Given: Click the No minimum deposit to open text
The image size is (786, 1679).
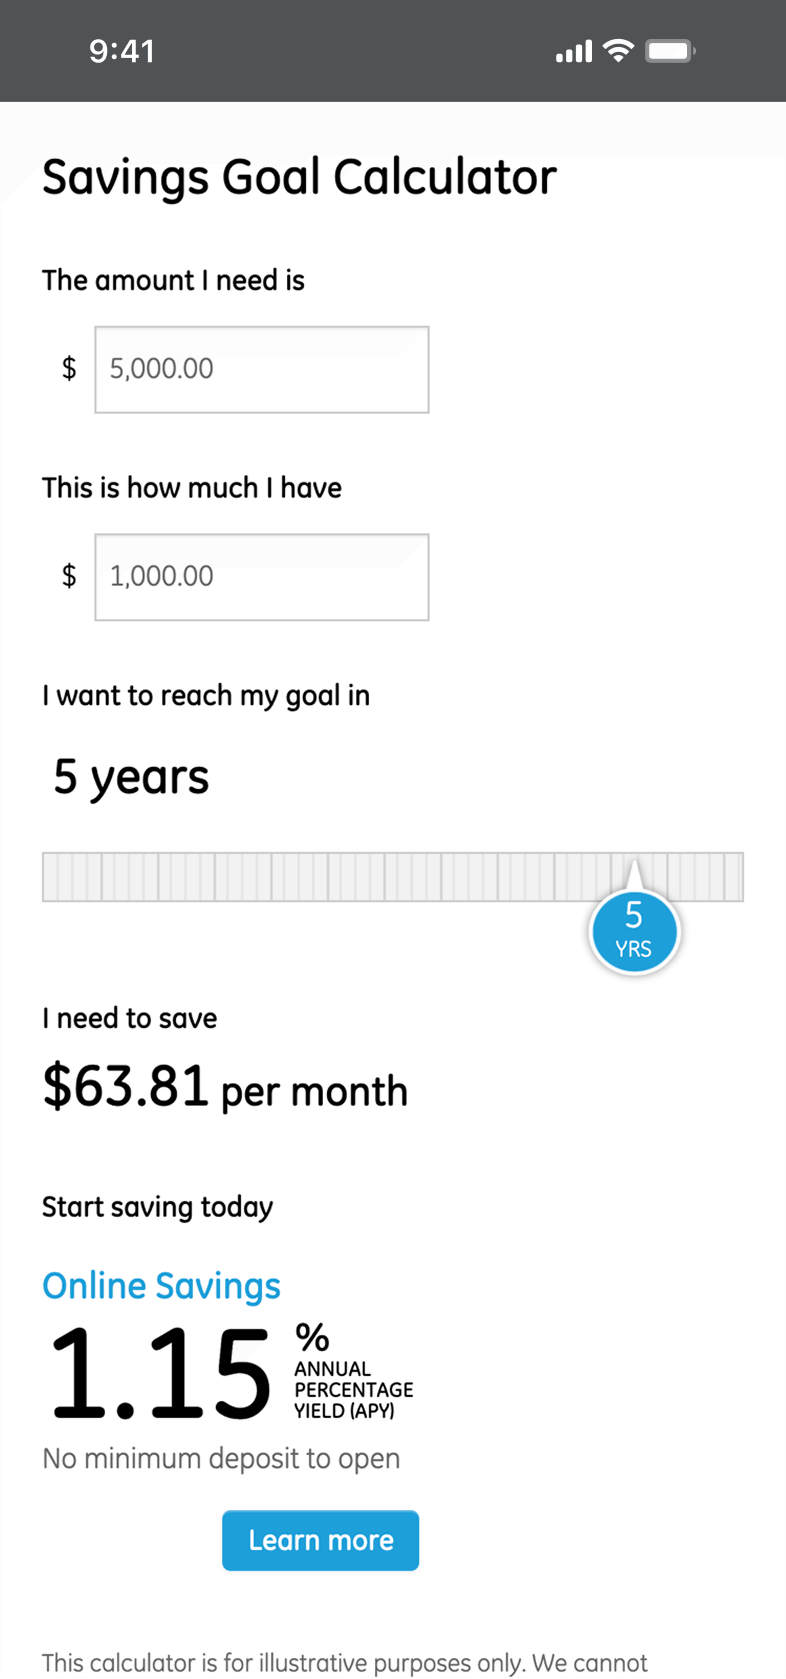Looking at the screenshot, I should [221, 1459].
